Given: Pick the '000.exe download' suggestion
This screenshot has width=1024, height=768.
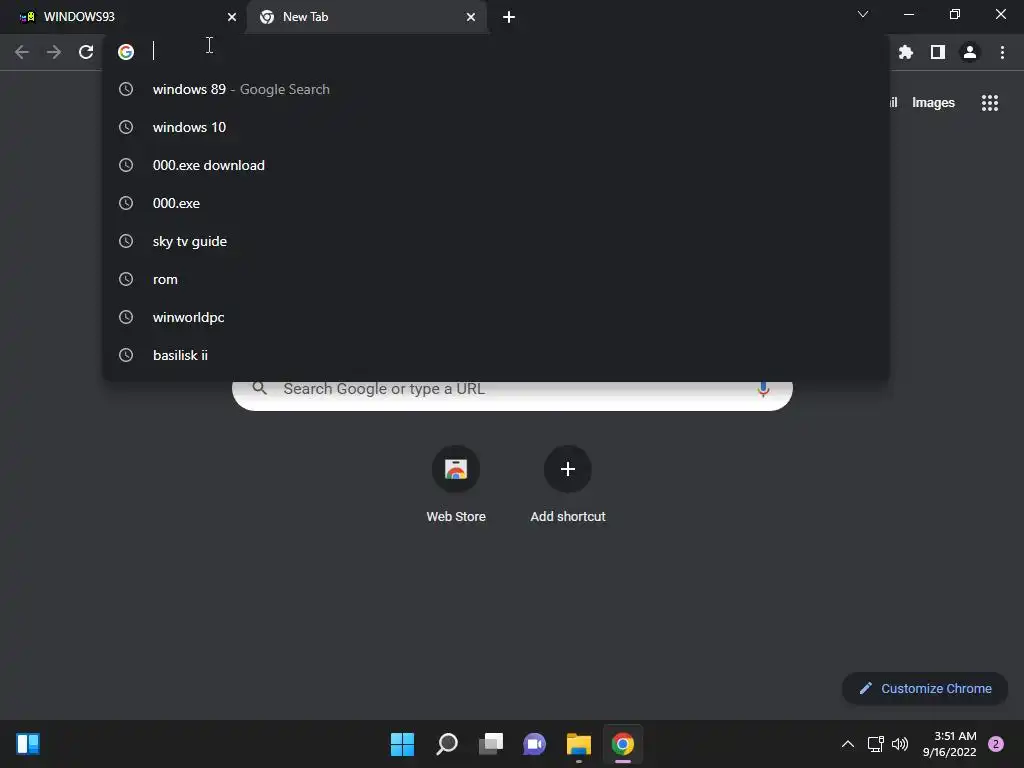Looking at the screenshot, I should [496, 165].
